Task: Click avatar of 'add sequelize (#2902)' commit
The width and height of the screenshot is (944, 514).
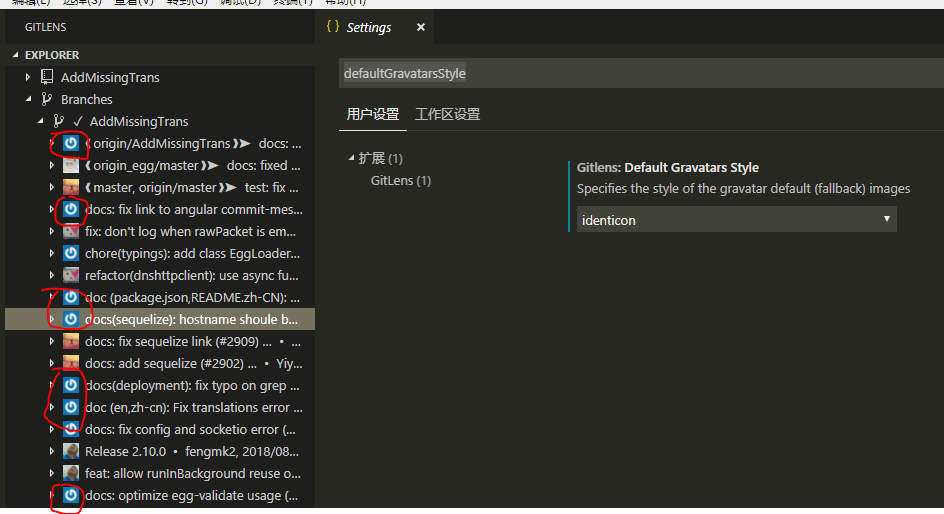Action: [71, 363]
